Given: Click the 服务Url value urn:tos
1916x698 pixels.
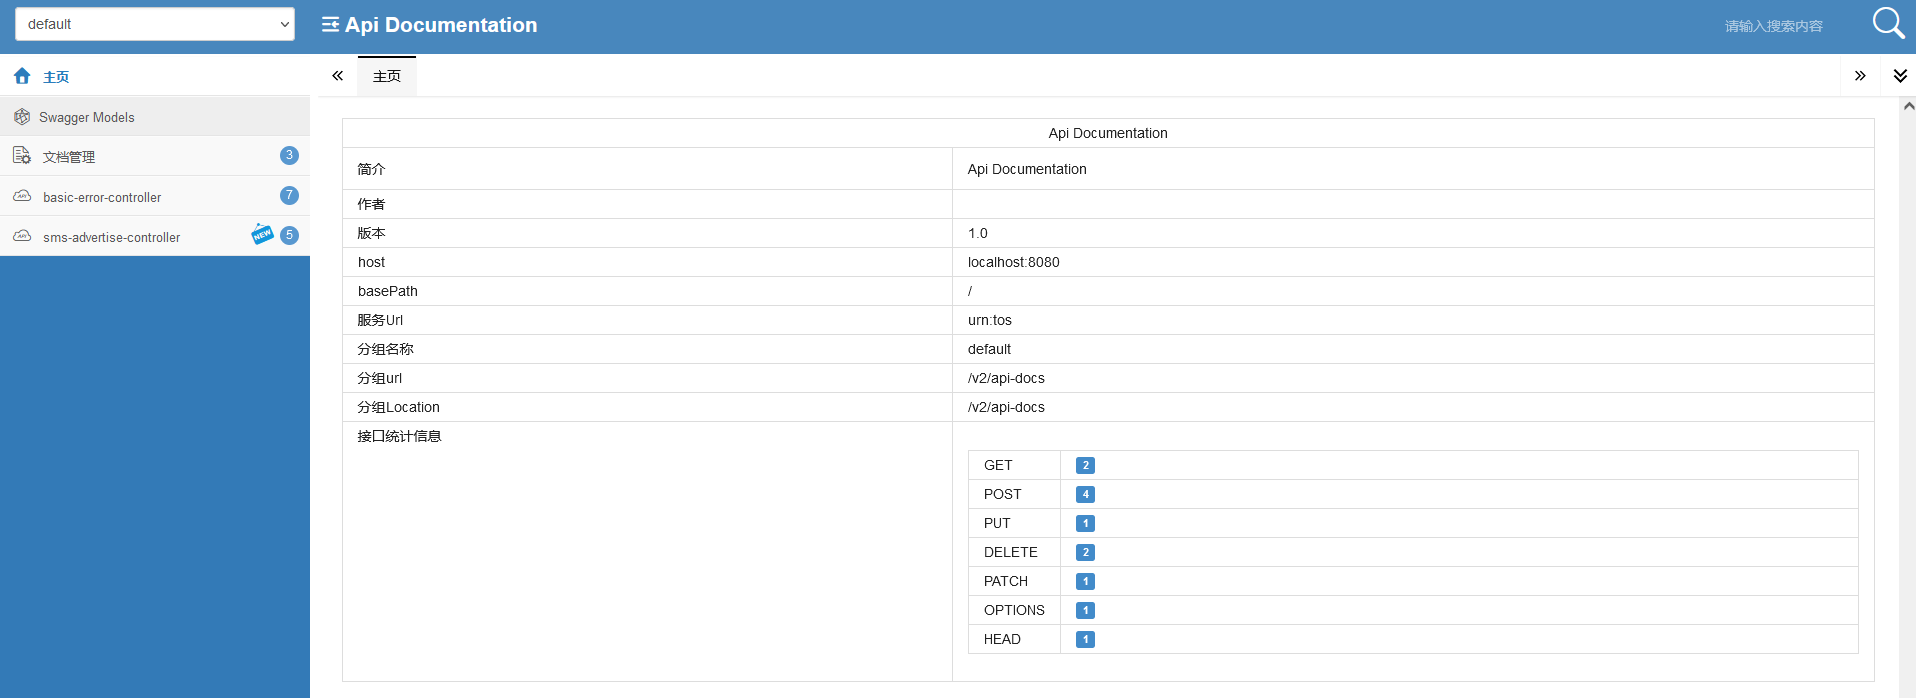Looking at the screenshot, I should (x=990, y=320).
